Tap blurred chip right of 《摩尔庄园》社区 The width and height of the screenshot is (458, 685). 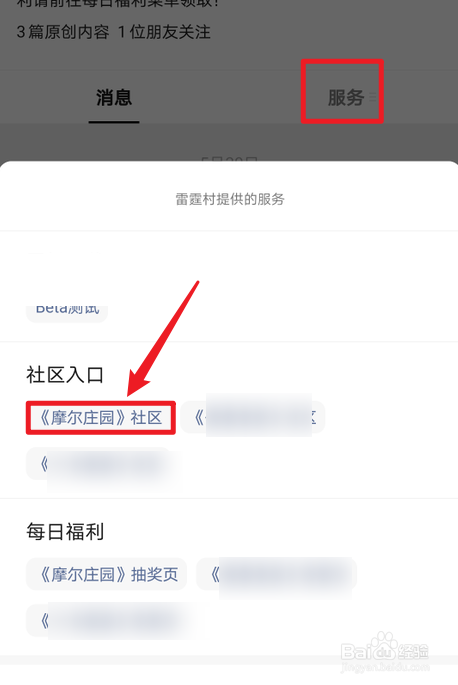(x=253, y=417)
